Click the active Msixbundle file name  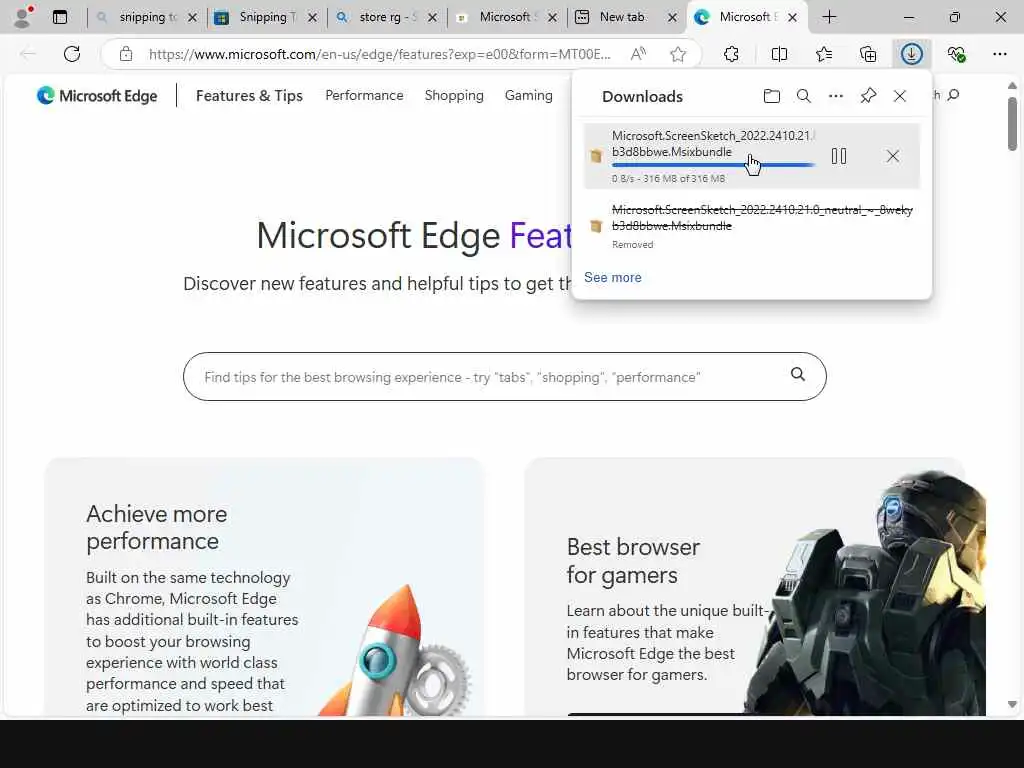coord(712,144)
